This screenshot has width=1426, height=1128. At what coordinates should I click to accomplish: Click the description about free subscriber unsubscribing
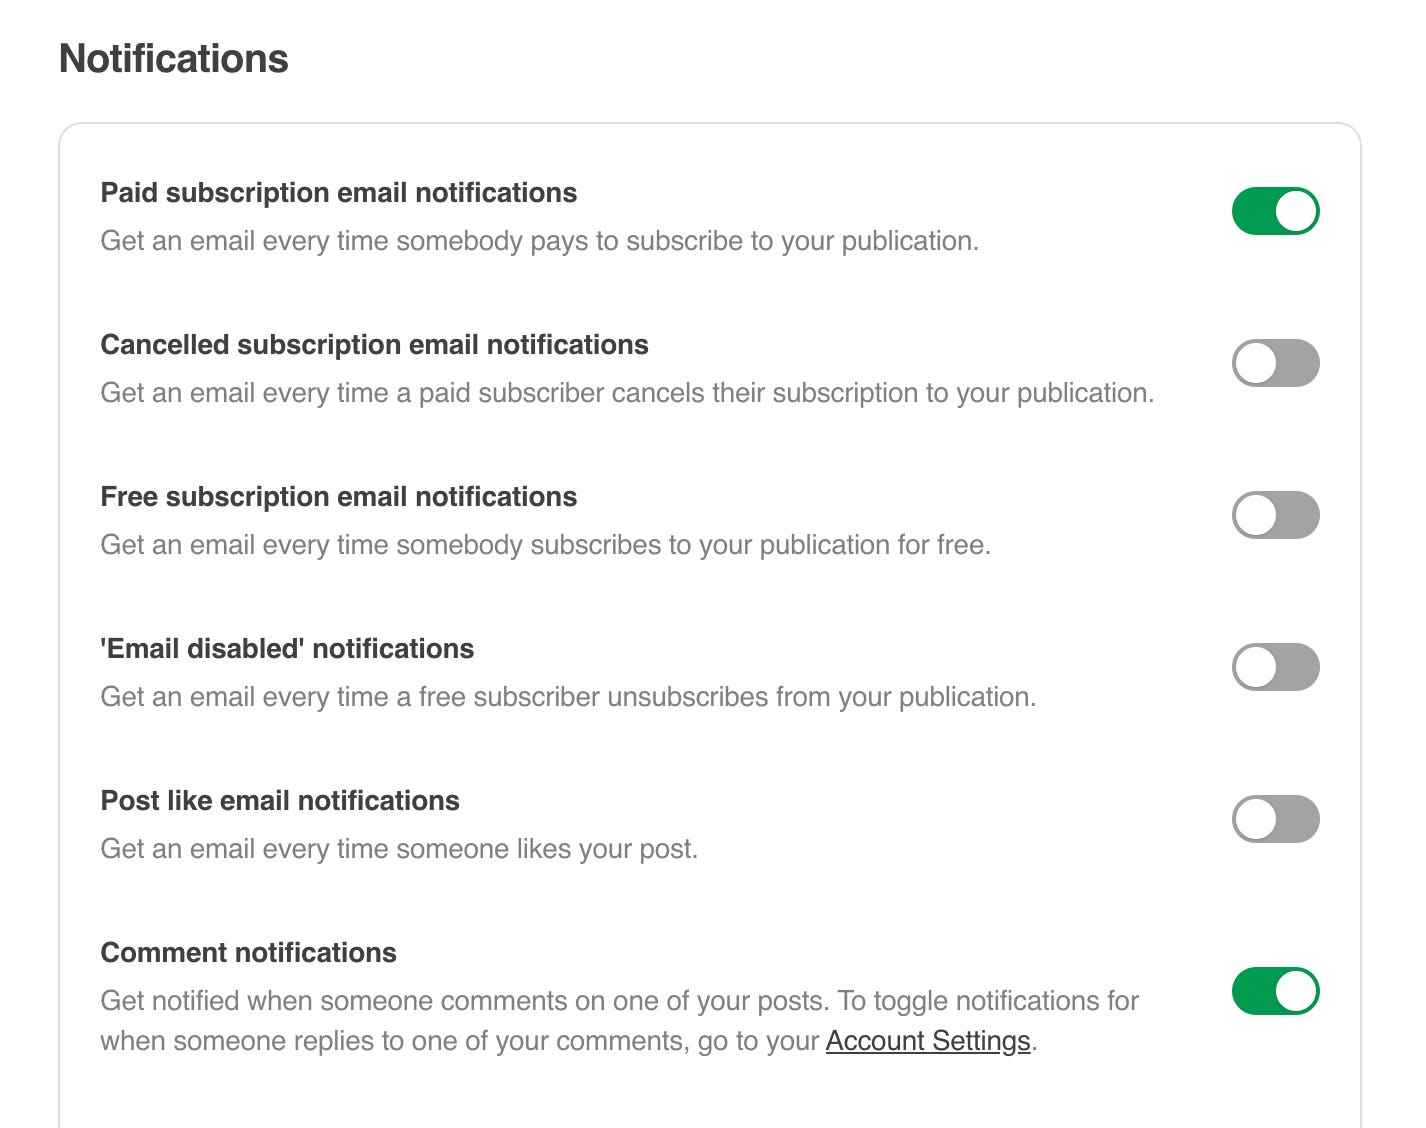(568, 697)
